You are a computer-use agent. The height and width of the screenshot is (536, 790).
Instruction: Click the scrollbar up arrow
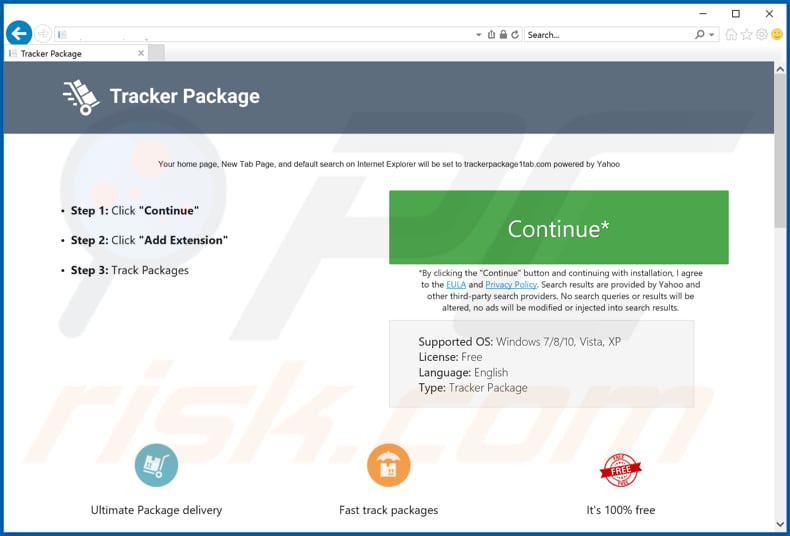pyautogui.click(x=780, y=69)
